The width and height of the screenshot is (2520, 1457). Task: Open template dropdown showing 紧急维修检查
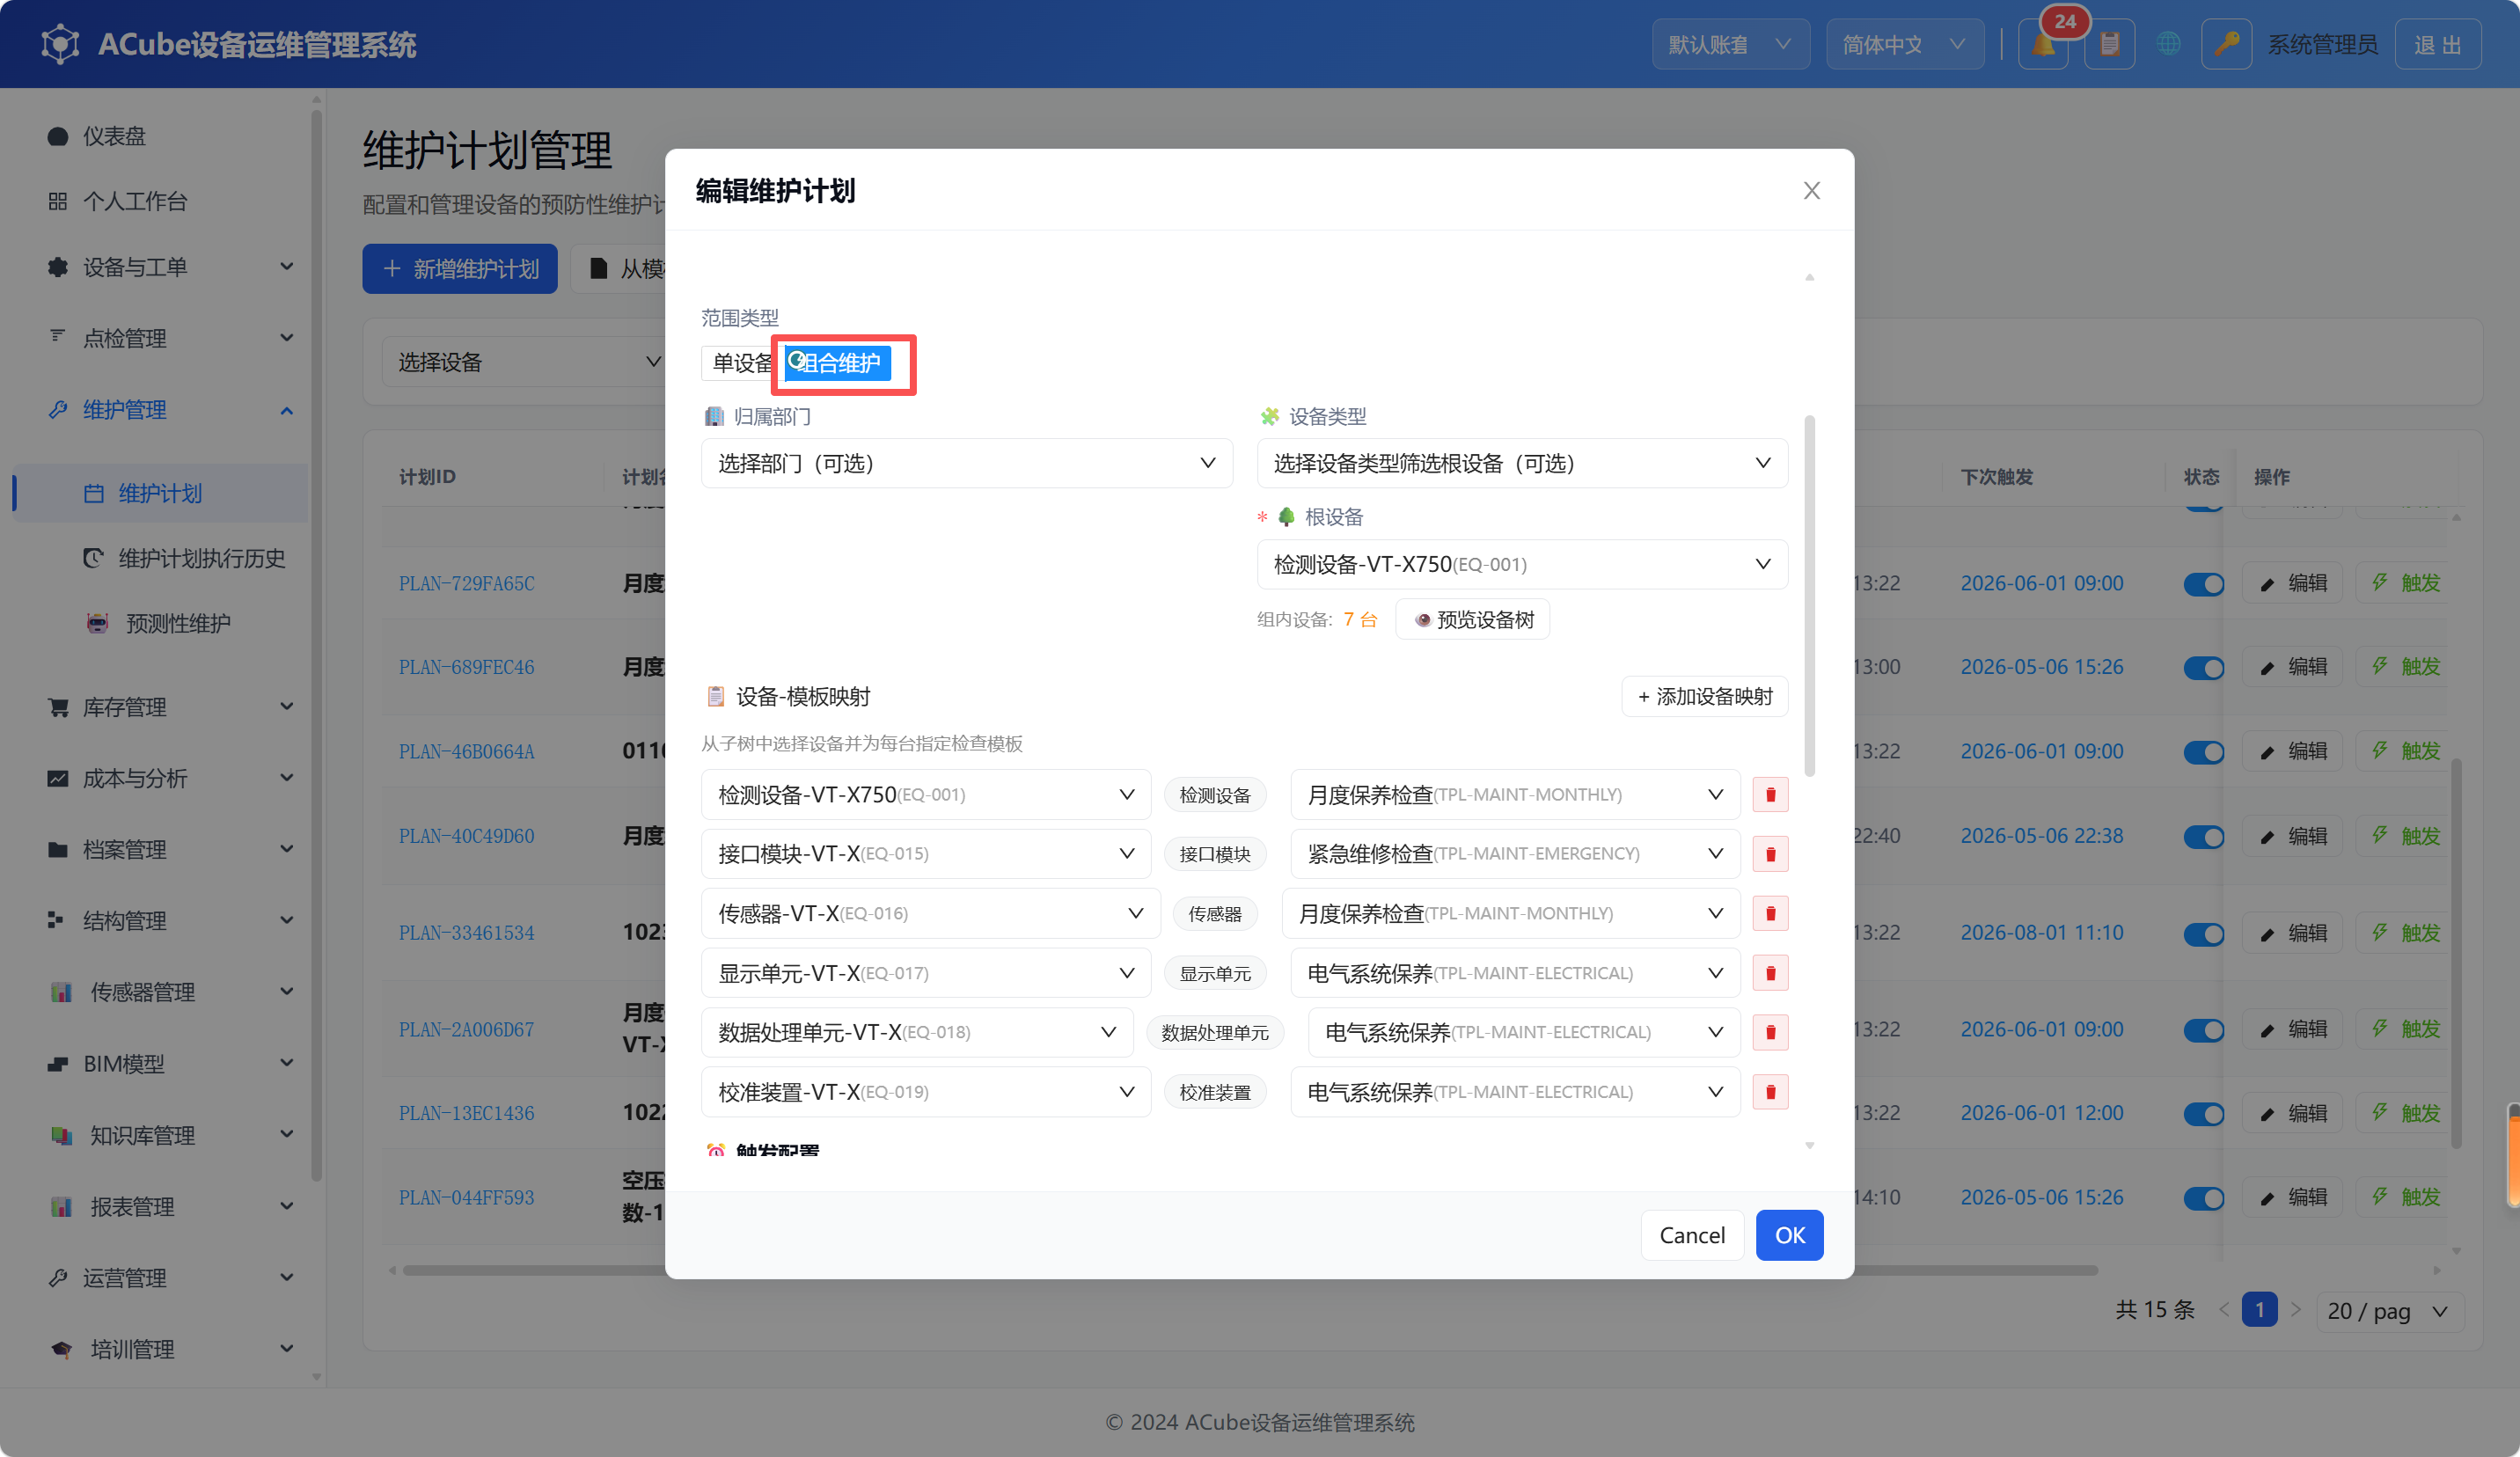point(1515,853)
